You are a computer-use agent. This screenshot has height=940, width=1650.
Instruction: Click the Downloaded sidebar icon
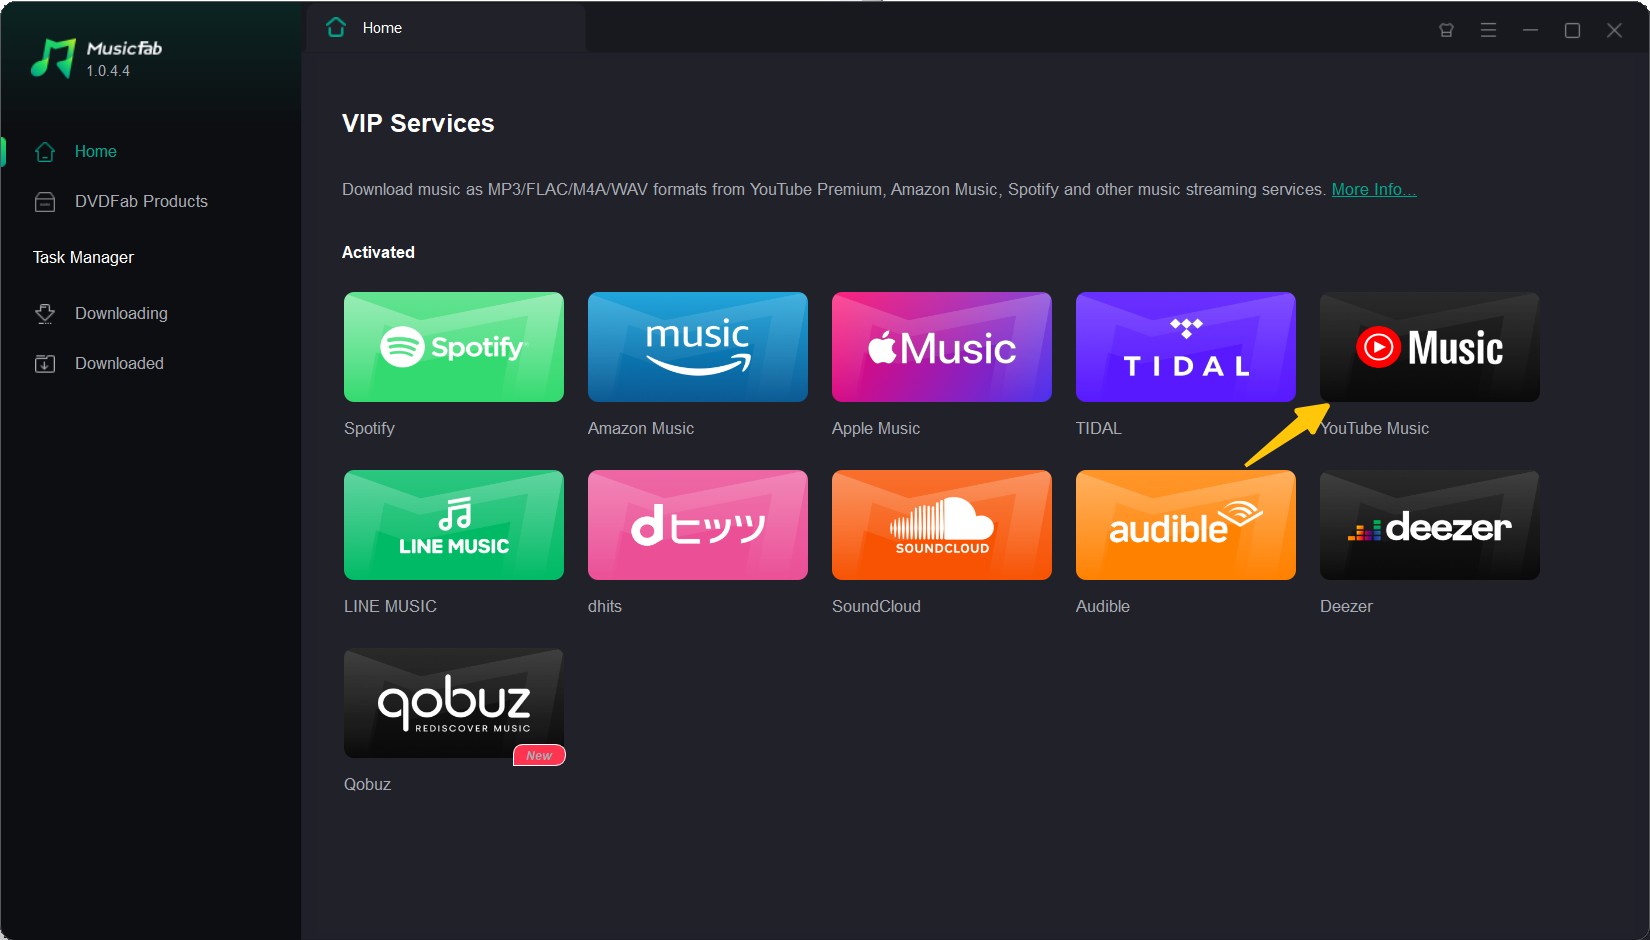45,364
